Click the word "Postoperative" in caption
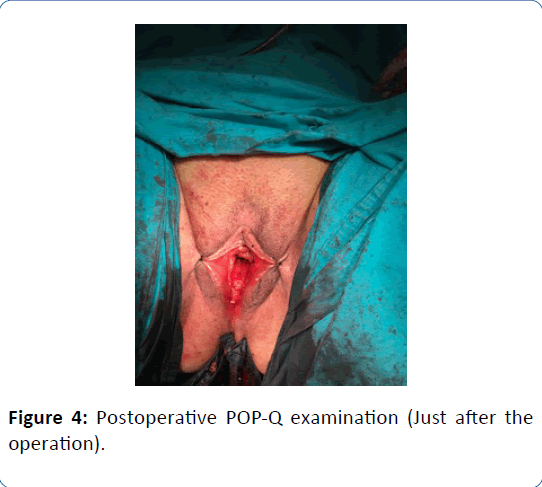Image resolution: width=542 pixels, height=487 pixels. [x=156, y=418]
